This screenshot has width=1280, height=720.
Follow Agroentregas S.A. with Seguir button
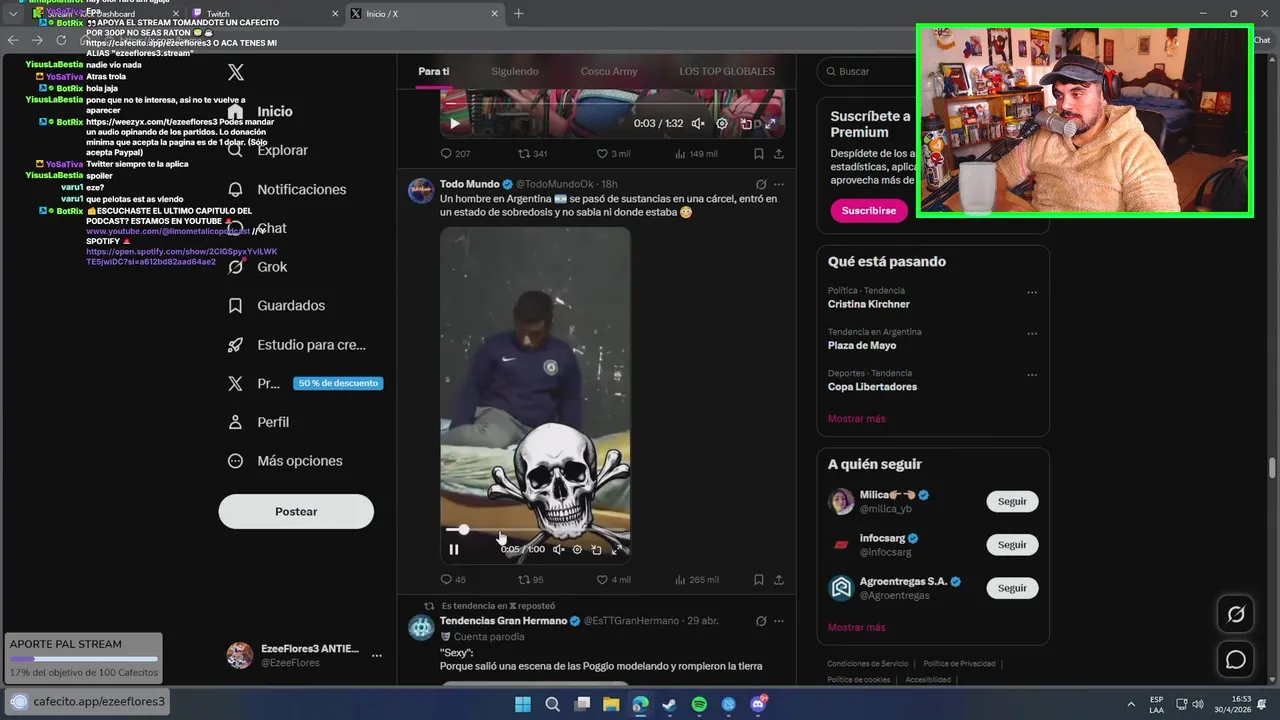pyautogui.click(x=1012, y=588)
